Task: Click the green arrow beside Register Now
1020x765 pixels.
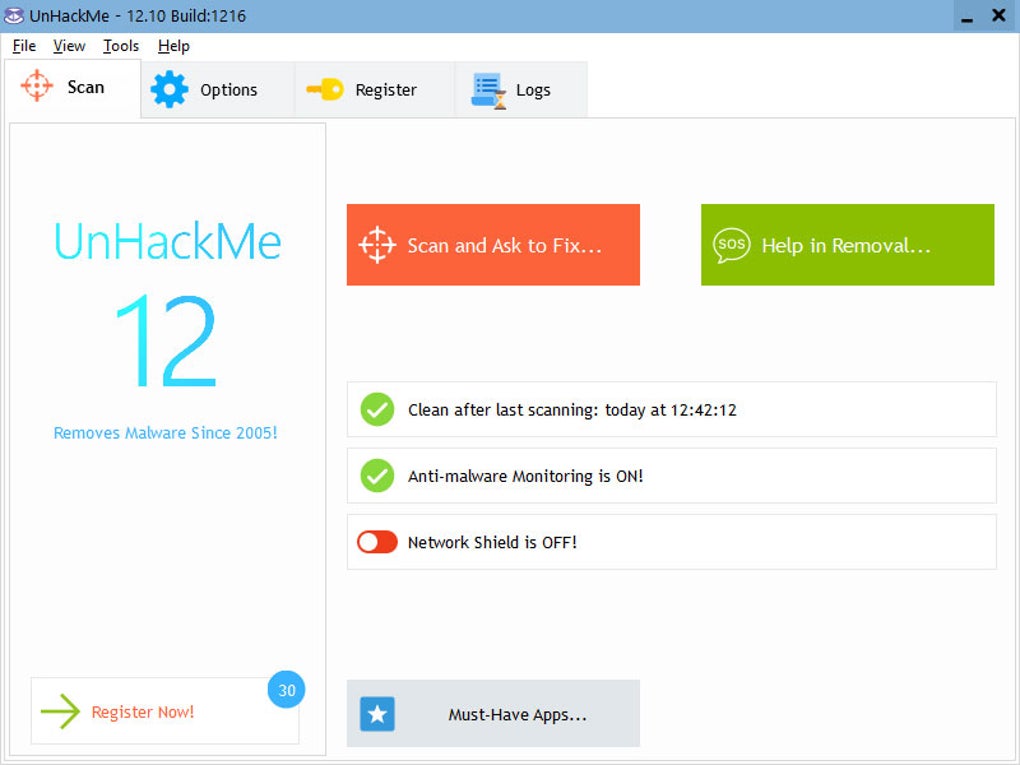Action: tap(60, 711)
